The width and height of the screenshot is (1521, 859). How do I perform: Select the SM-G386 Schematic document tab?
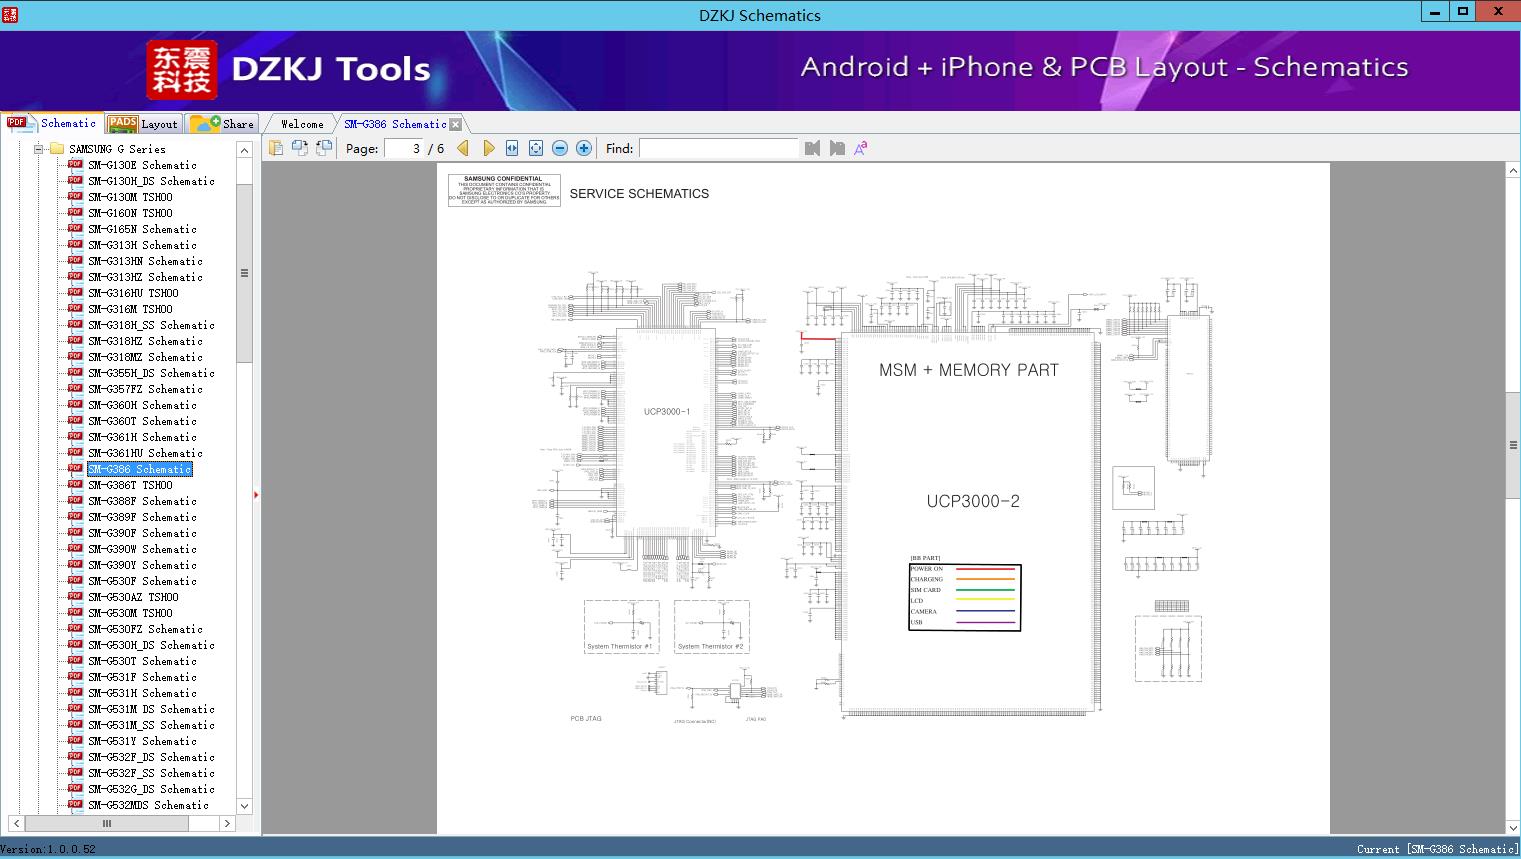pos(395,124)
